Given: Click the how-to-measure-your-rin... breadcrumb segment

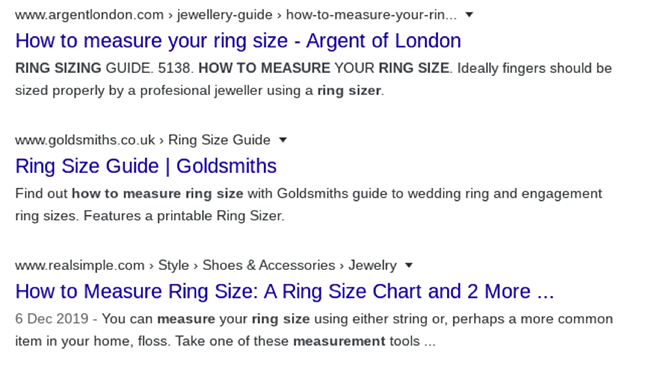Looking at the screenshot, I should coord(371,15).
